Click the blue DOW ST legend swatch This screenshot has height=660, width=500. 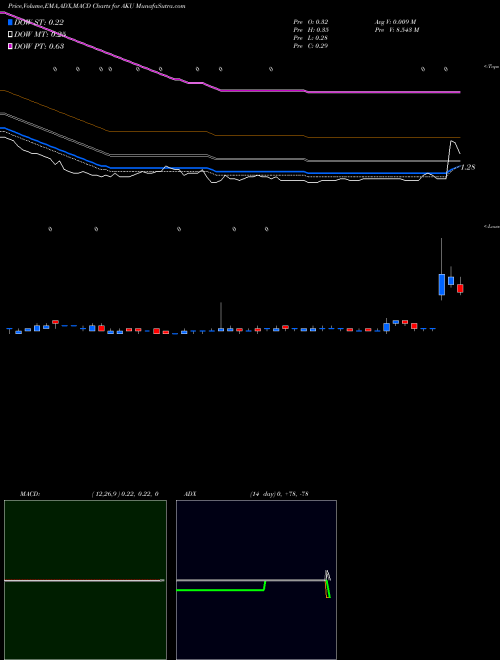click(x=10, y=22)
